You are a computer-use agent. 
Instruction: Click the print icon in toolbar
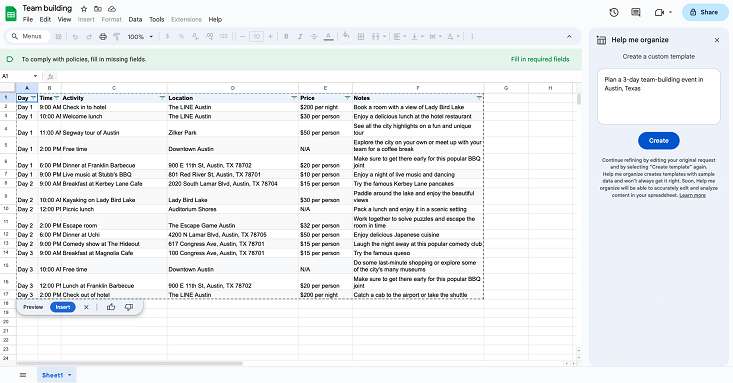[103, 36]
